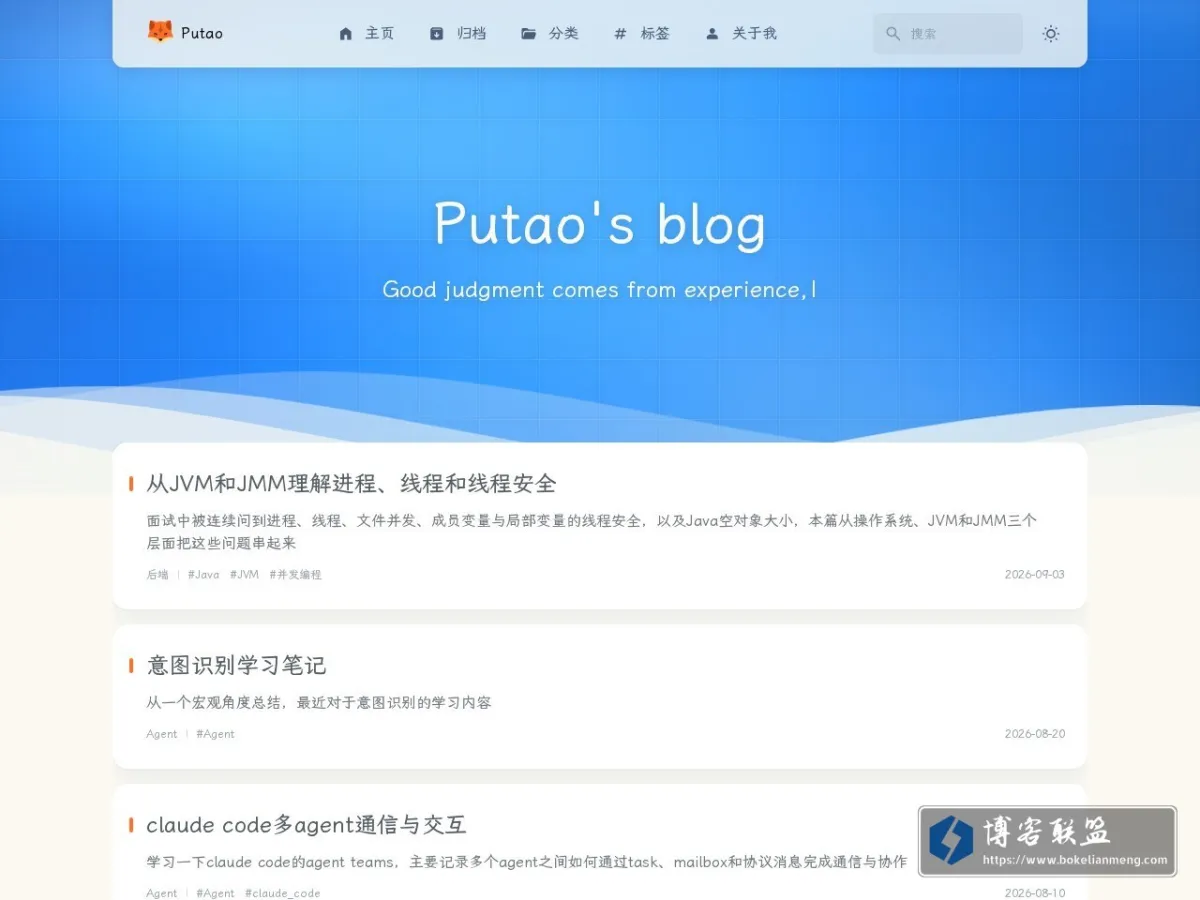Select the #JVM tag
The width and height of the screenshot is (1200, 900).
pos(244,575)
